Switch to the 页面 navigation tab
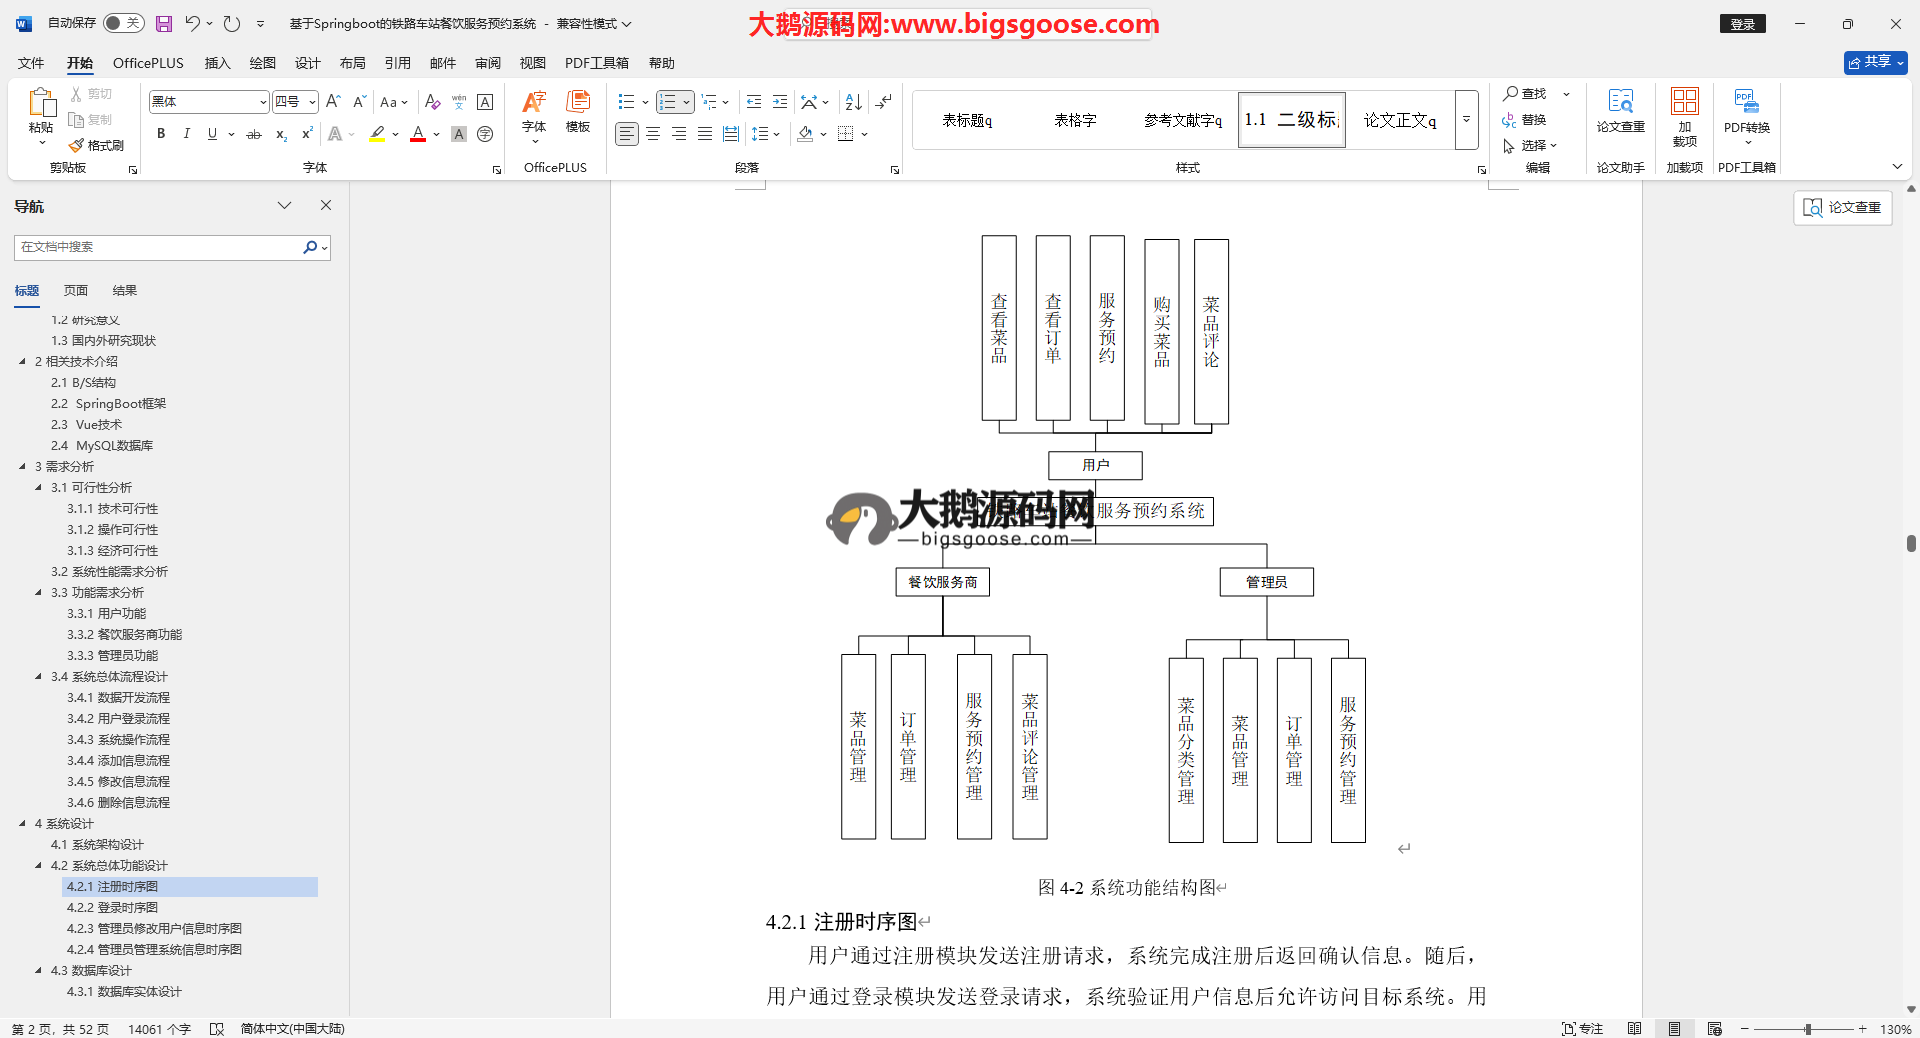1920x1038 pixels. [76, 291]
